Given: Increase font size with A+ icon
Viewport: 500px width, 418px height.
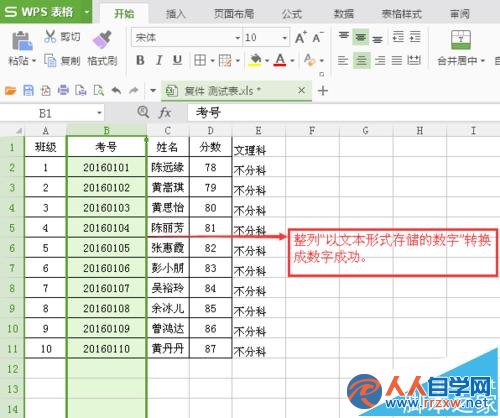Looking at the screenshot, I should pos(301,37).
